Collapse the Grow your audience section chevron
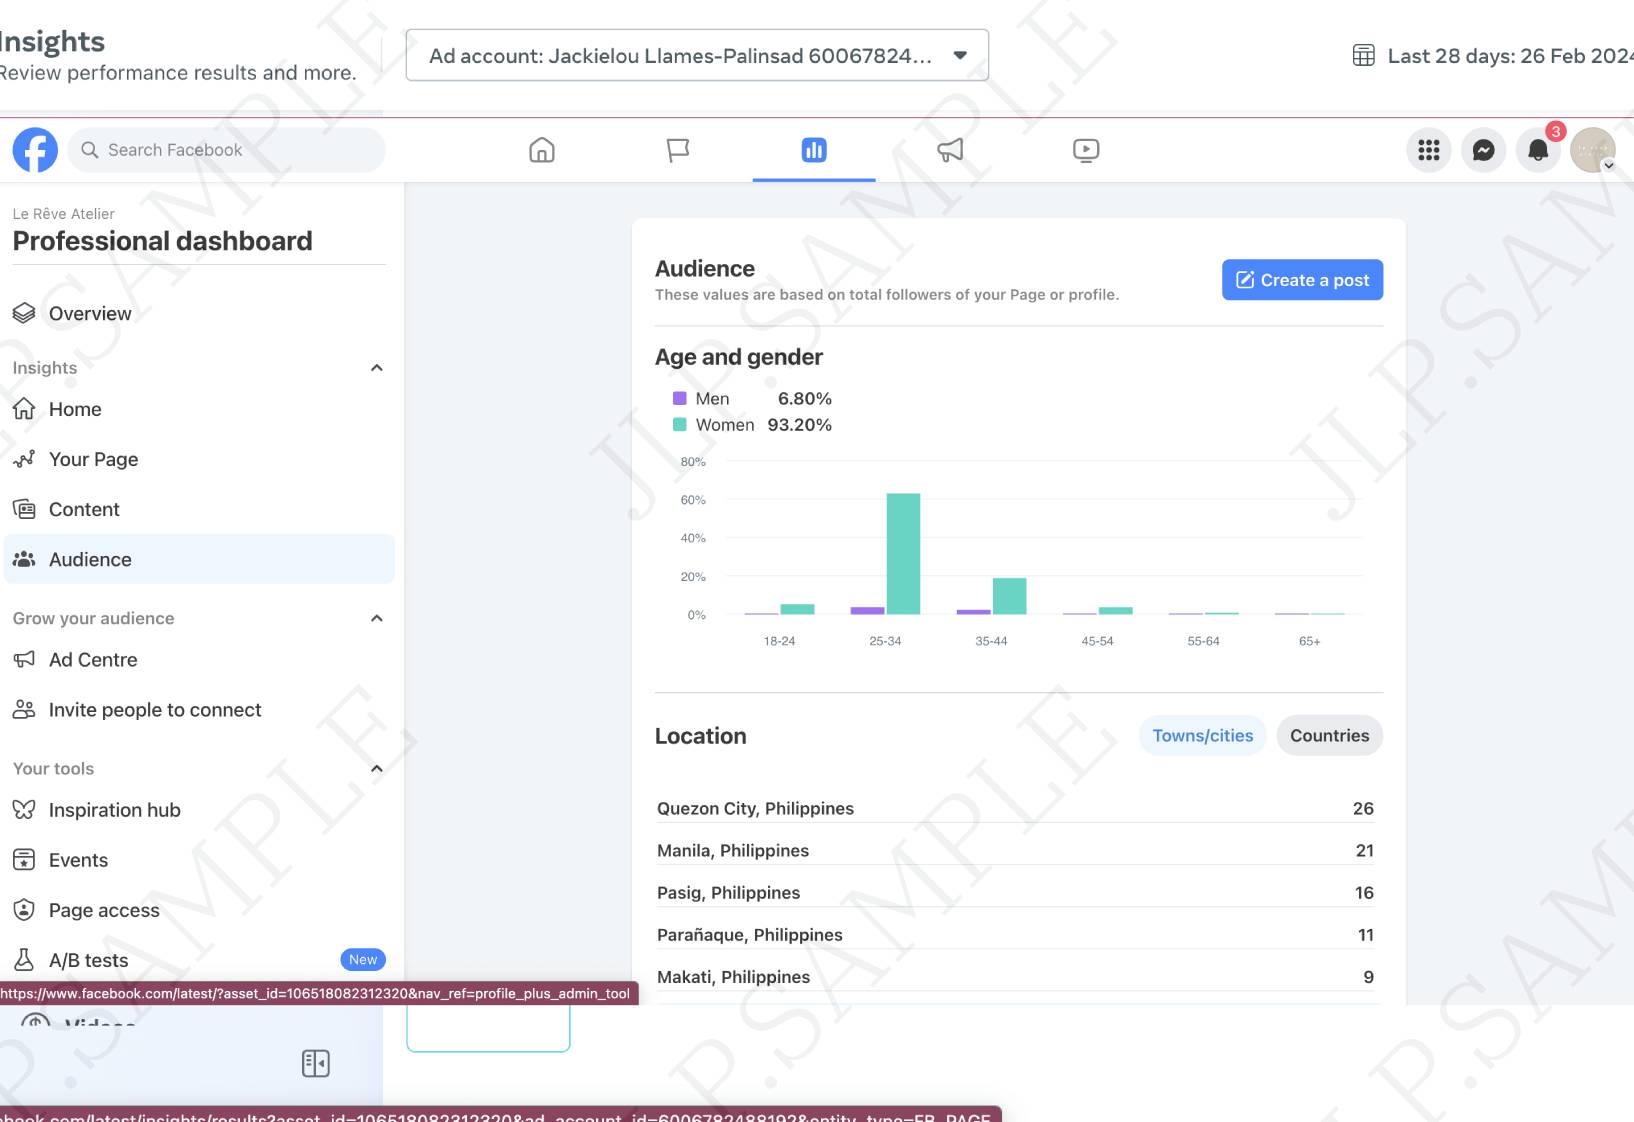Viewport: 1634px width, 1122px height. [x=377, y=618]
